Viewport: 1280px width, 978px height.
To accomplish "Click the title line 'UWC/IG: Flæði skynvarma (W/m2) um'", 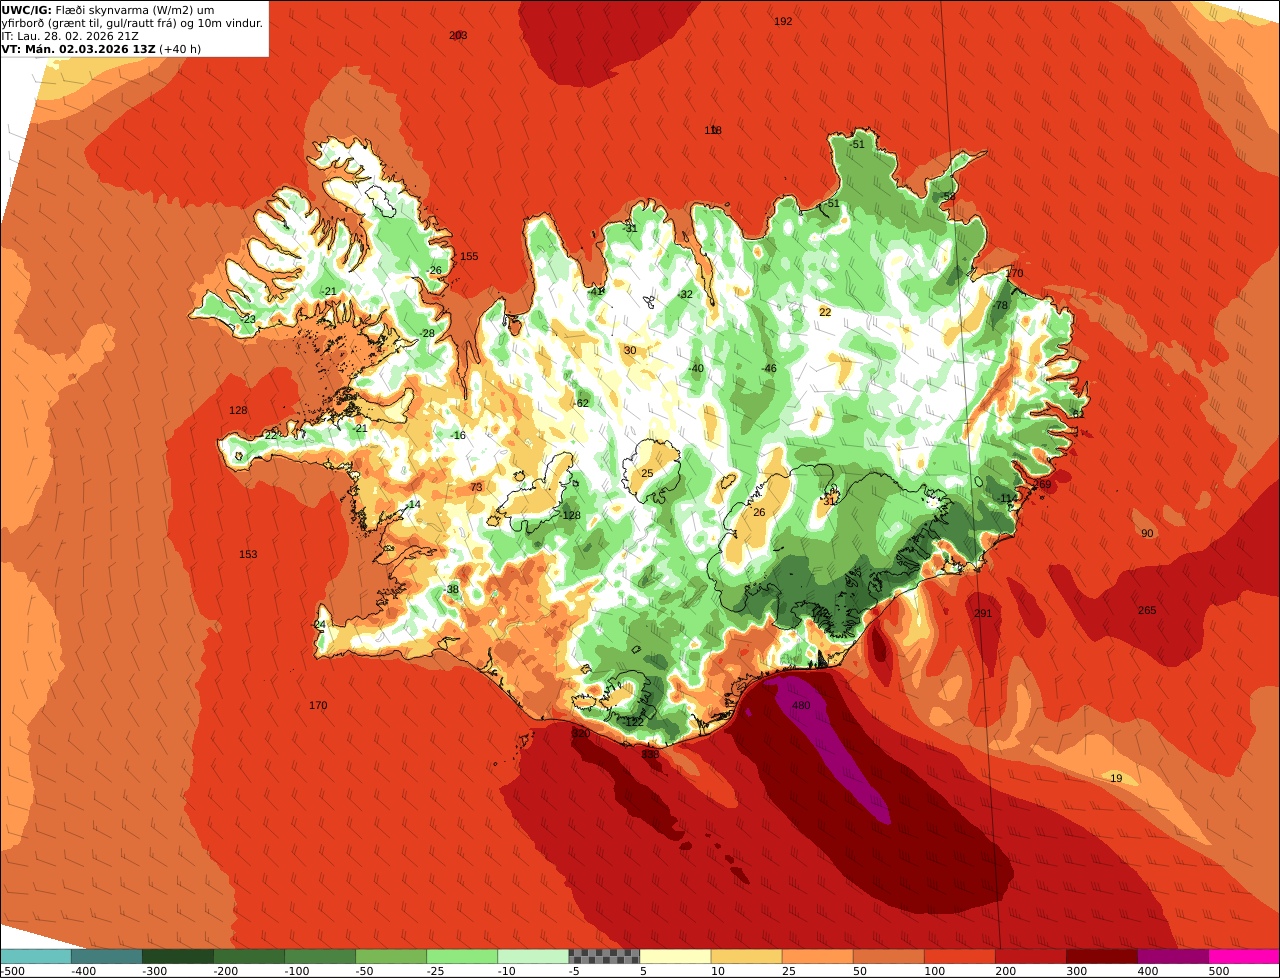I will click(x=108, y=10).
